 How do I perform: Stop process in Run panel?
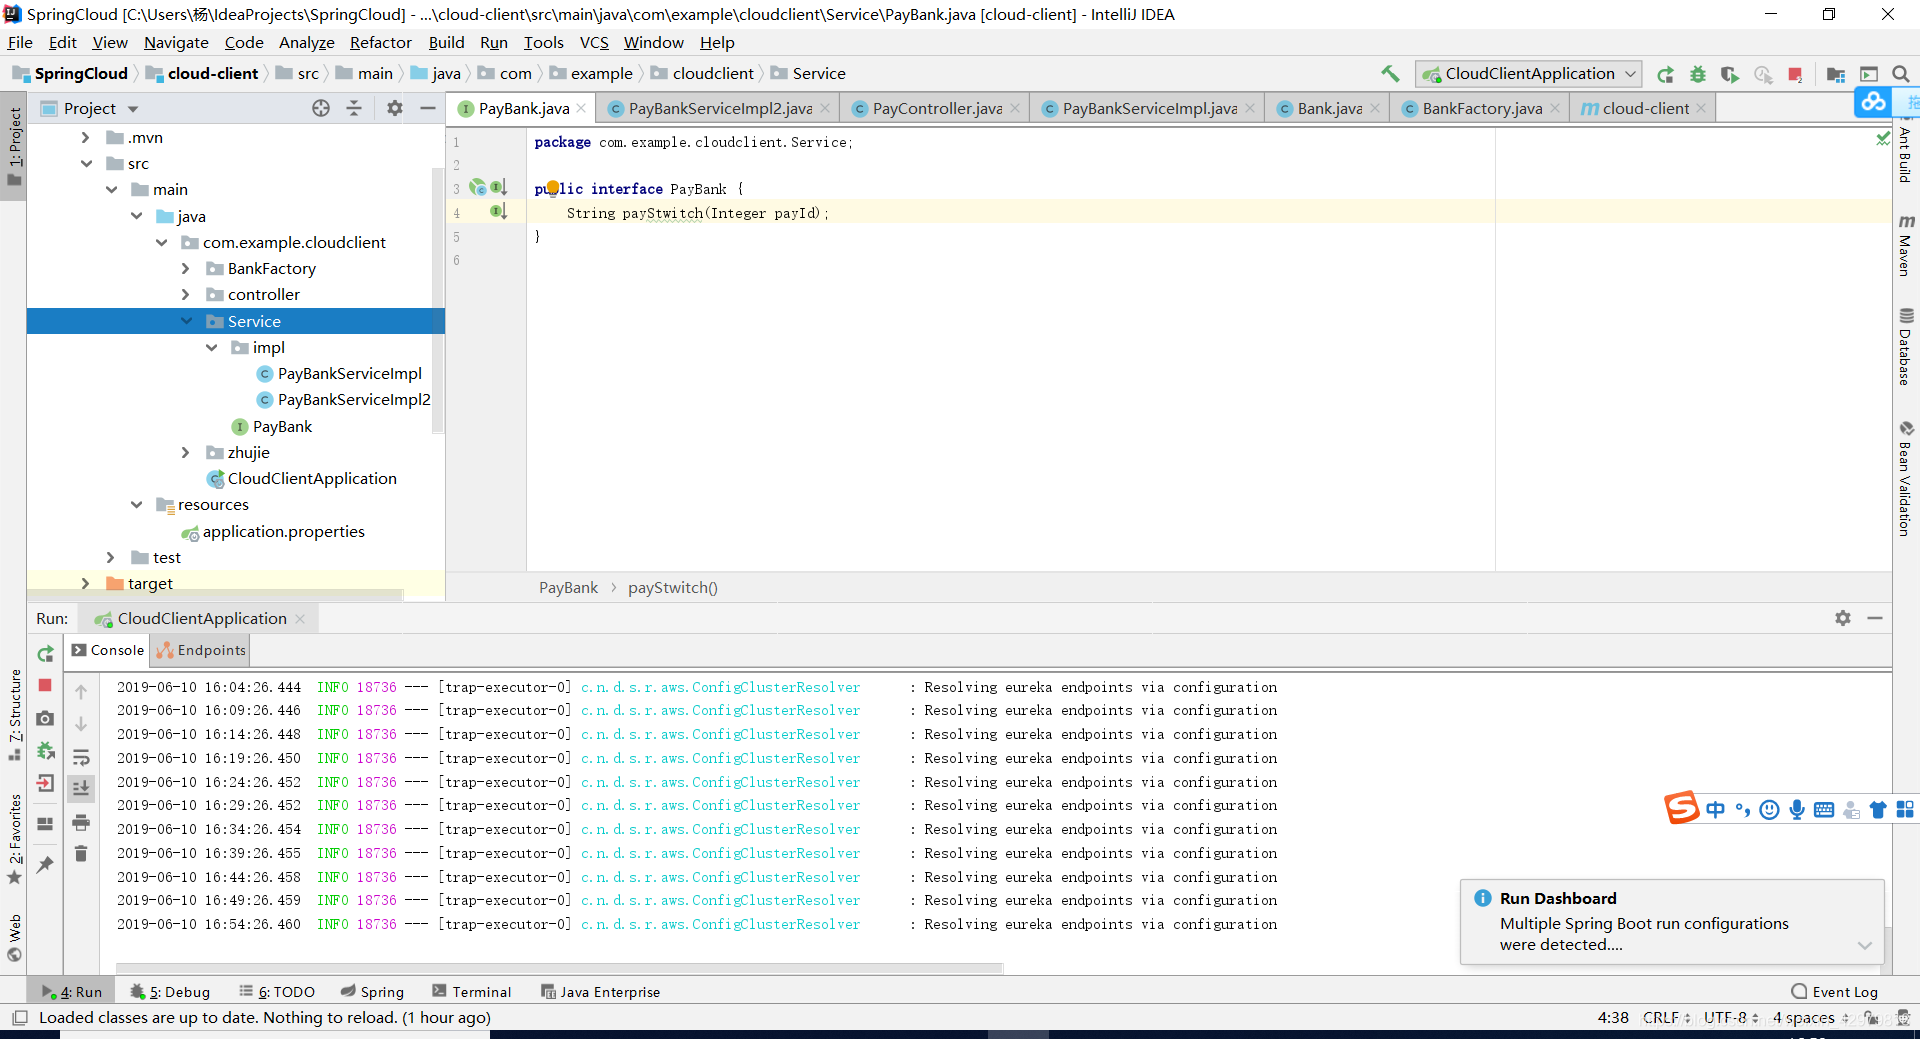(x=45, y=685)
